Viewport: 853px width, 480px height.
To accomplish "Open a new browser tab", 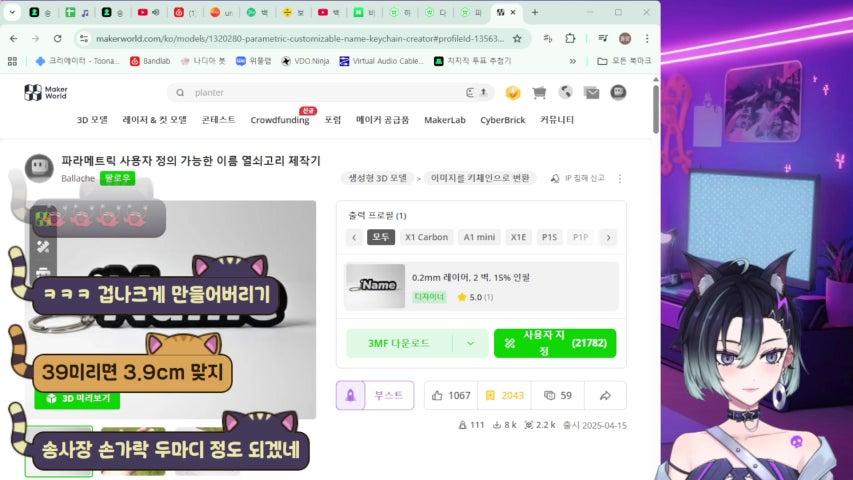I will [x=535, y=12].
